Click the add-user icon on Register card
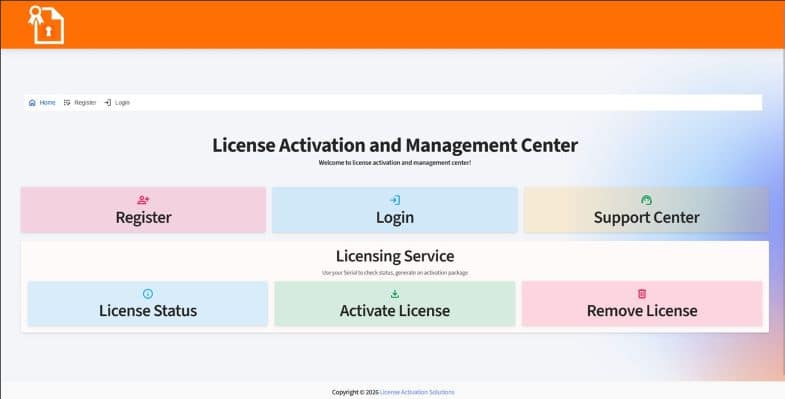Image resolution: width=785 pixels, height=399 pixels. pyautogui.click(x=143, y=200)
